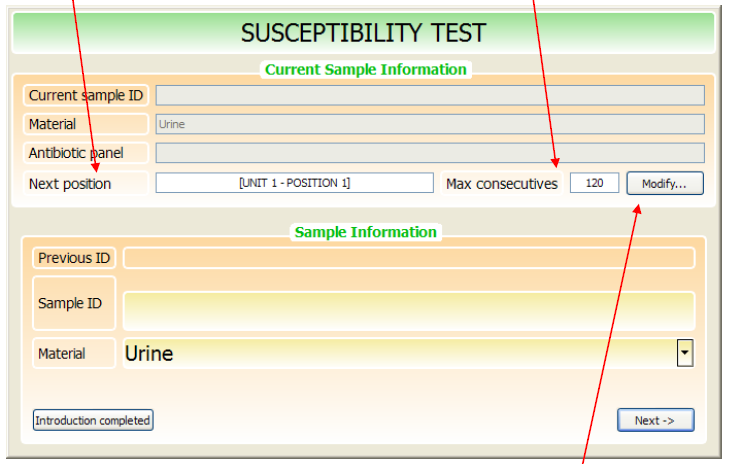Click the Current Sample Information heading

(x=366, y=70)
